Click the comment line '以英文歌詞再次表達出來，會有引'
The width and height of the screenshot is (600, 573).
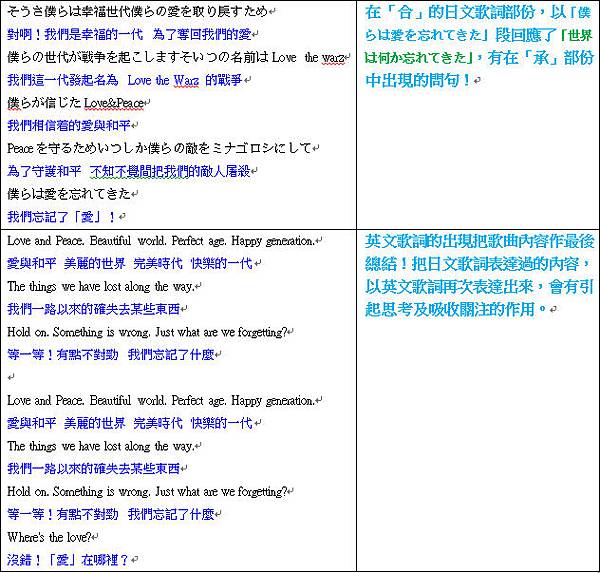(x=479, y=286)
